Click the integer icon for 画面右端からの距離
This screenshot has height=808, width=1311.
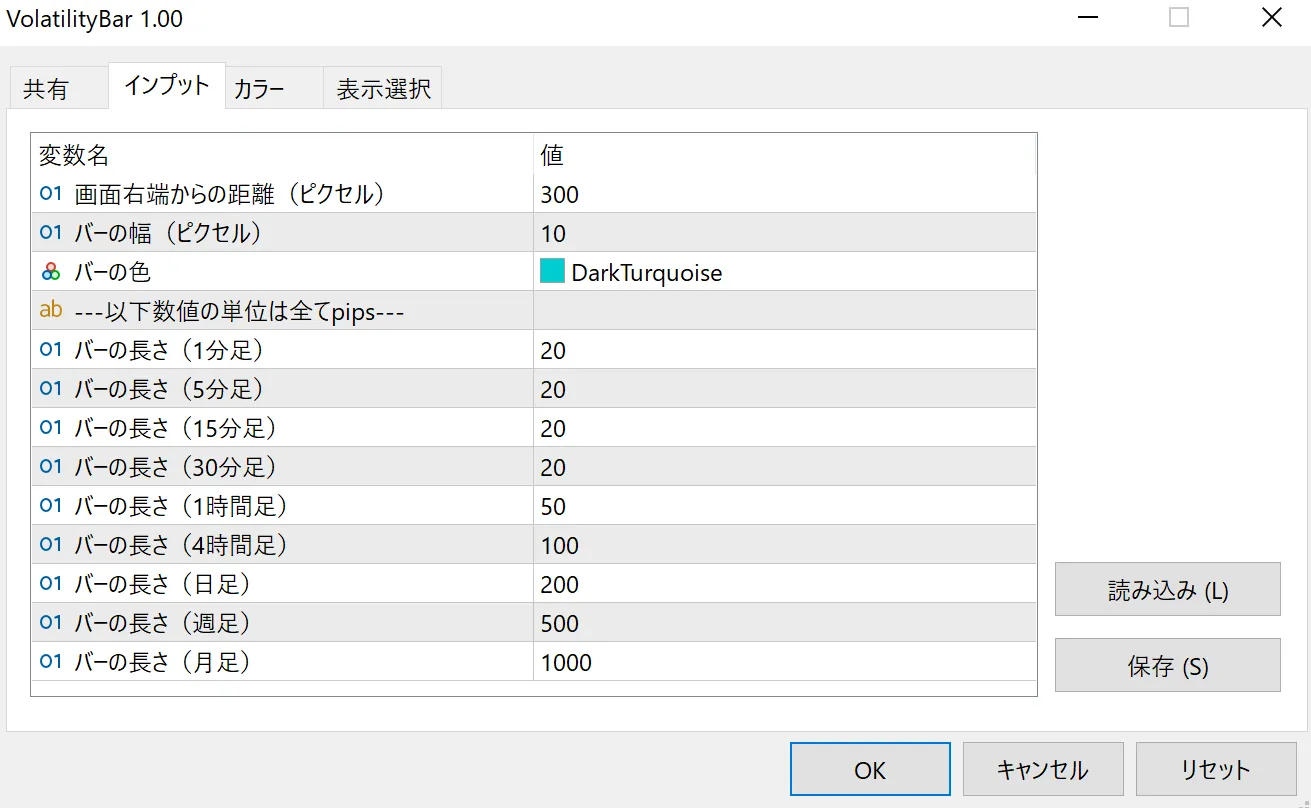[51, 194]
